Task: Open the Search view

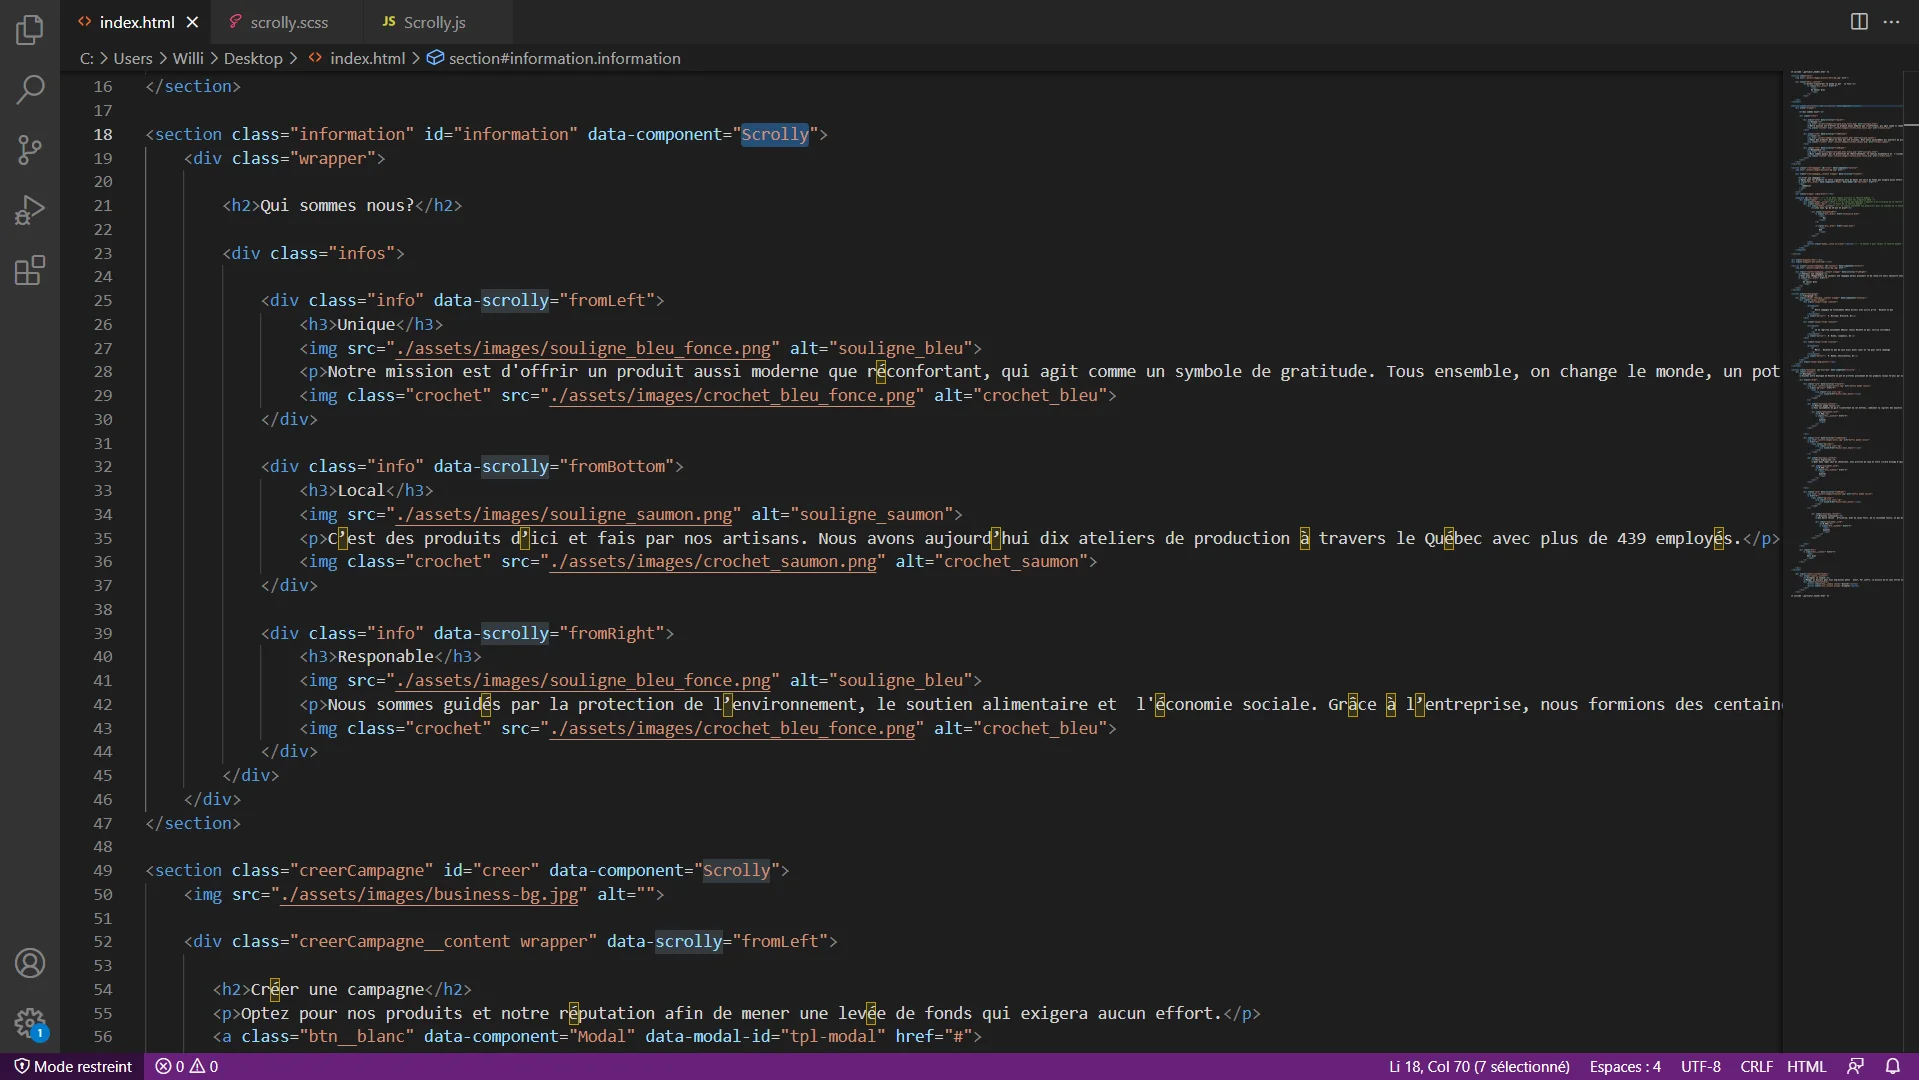Action: [30, 90]
